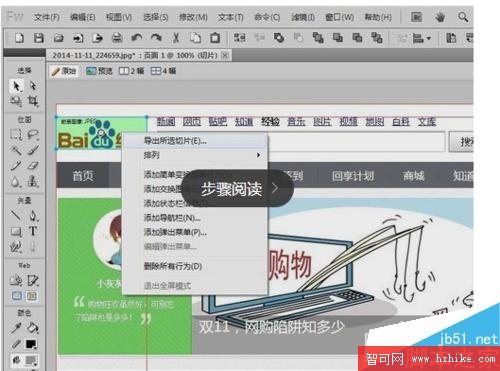This screenshot has height=371, width=500.
Task: Open the Align dropdown arrow in toolbar
Action: pyautogui.click(x=429, y=38)
